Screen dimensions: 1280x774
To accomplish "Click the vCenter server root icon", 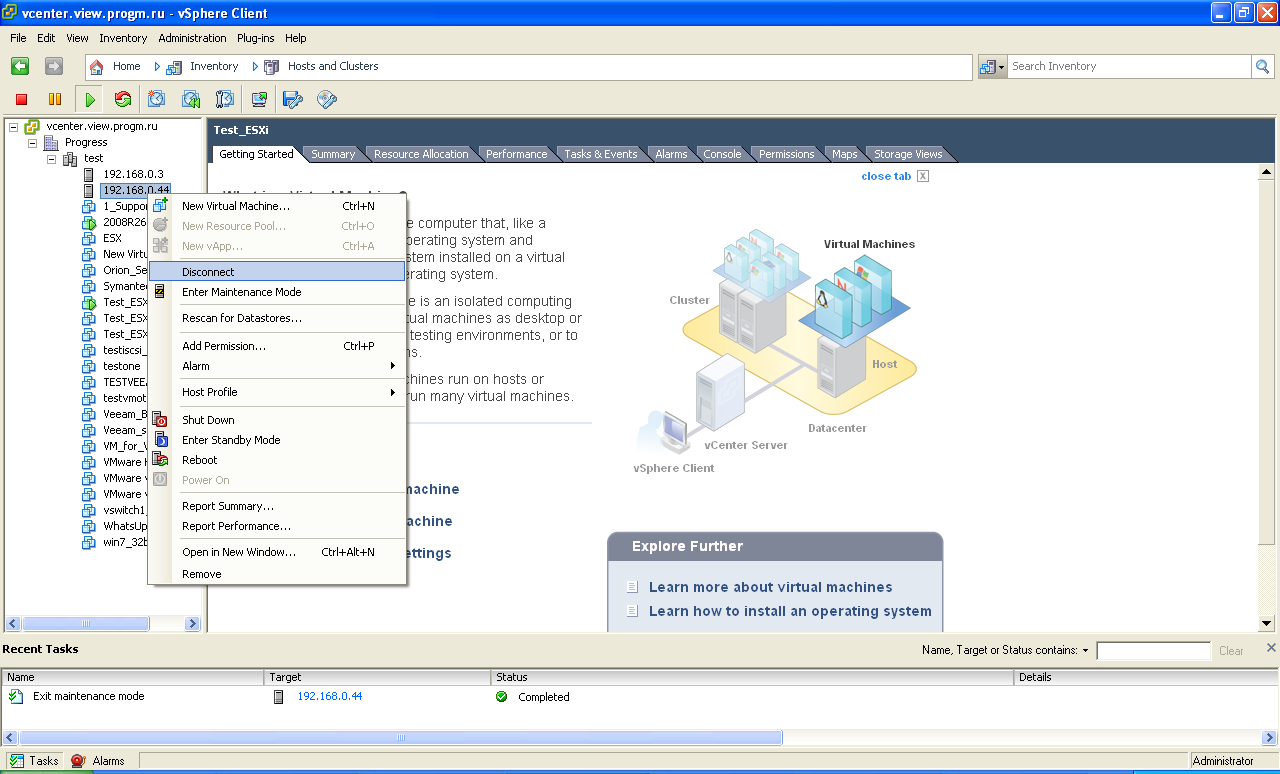I will click(32, 126).
